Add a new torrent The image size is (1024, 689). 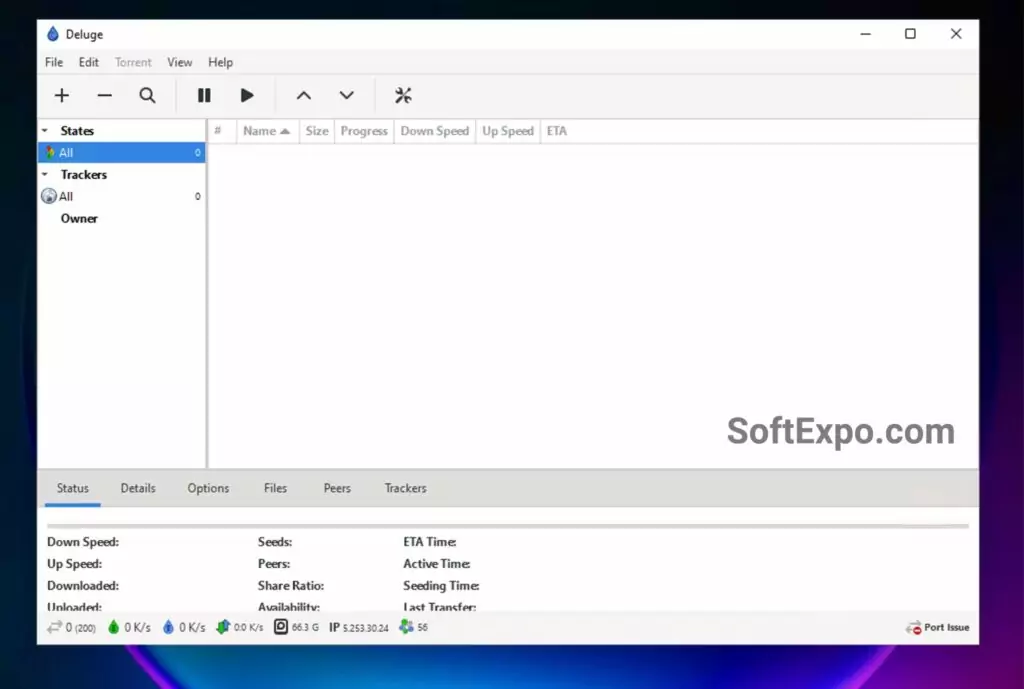61,95
